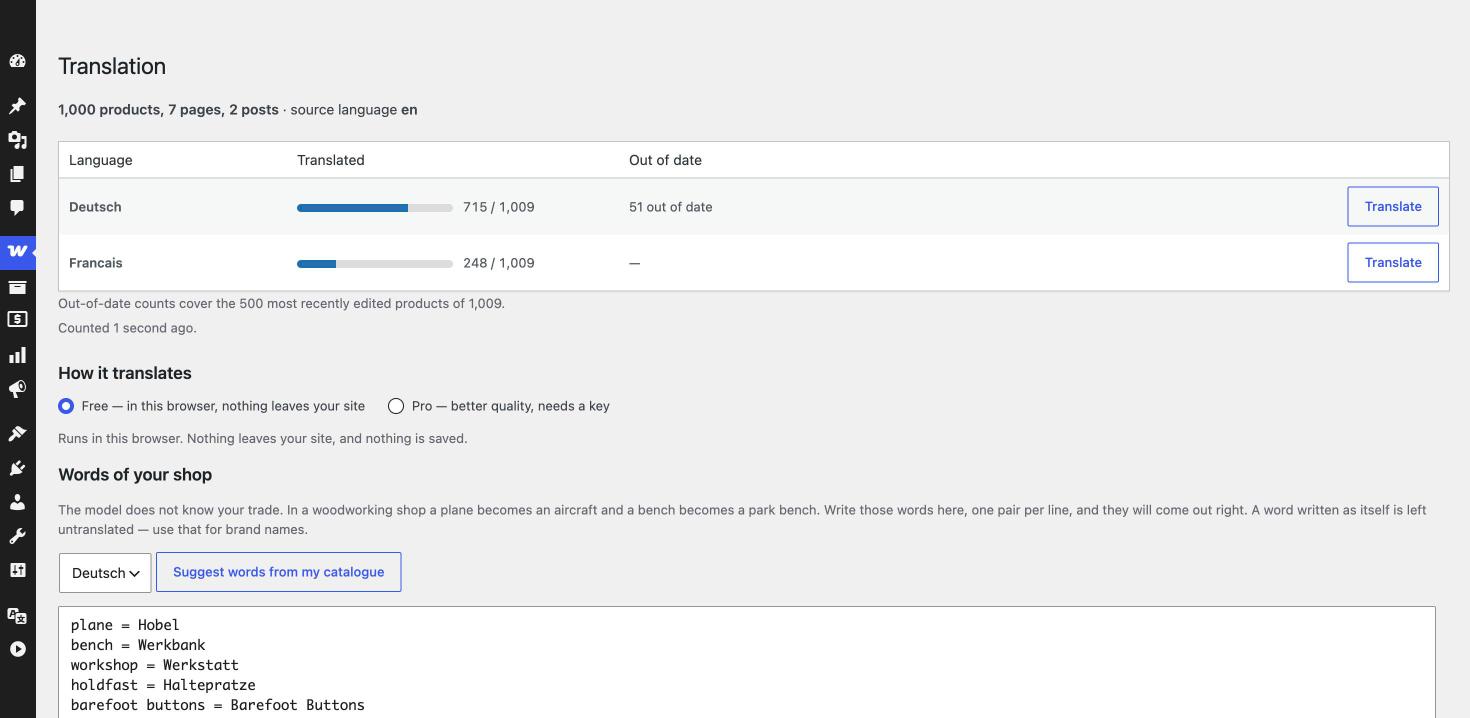Open Users person icon in sidebar

point(17,502)
